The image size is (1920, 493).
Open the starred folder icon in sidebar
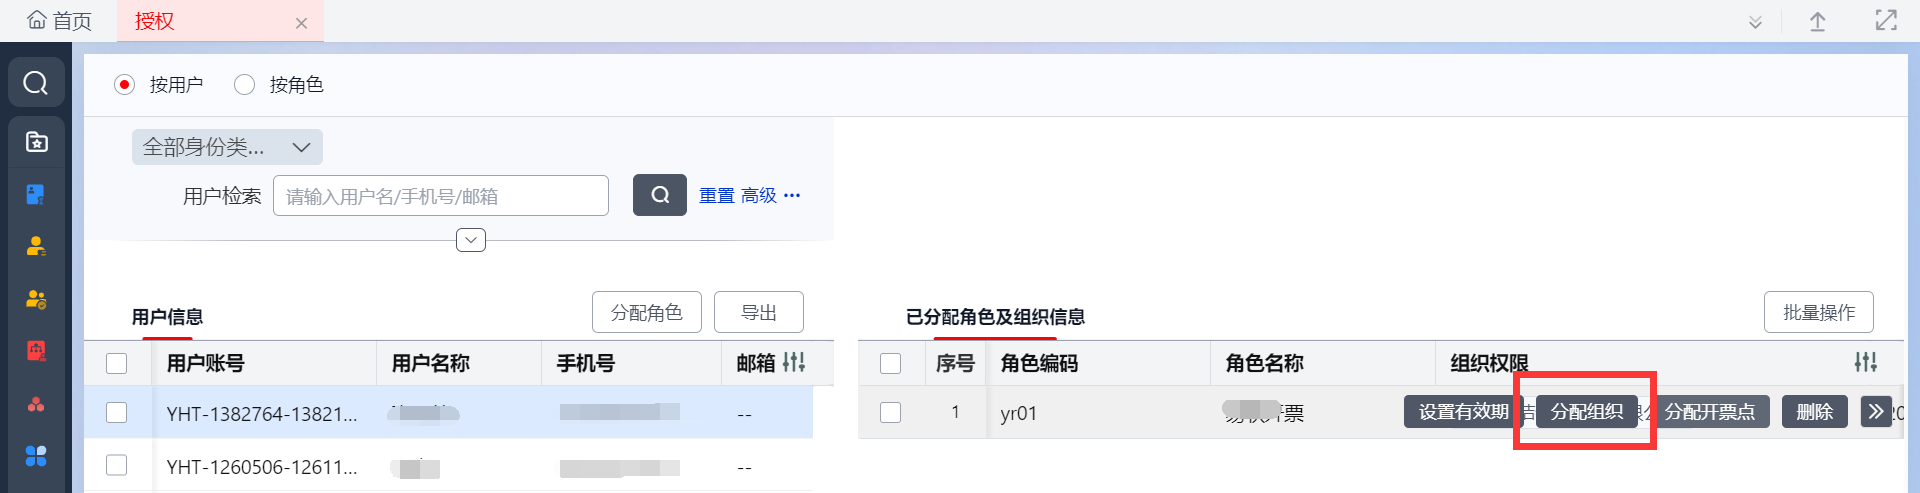(x=36, y=142)
